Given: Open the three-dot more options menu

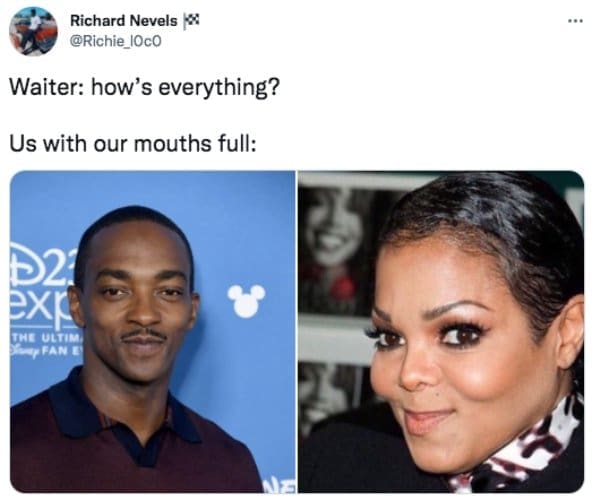Looking at the screenshot, I should tap(575, 21).
